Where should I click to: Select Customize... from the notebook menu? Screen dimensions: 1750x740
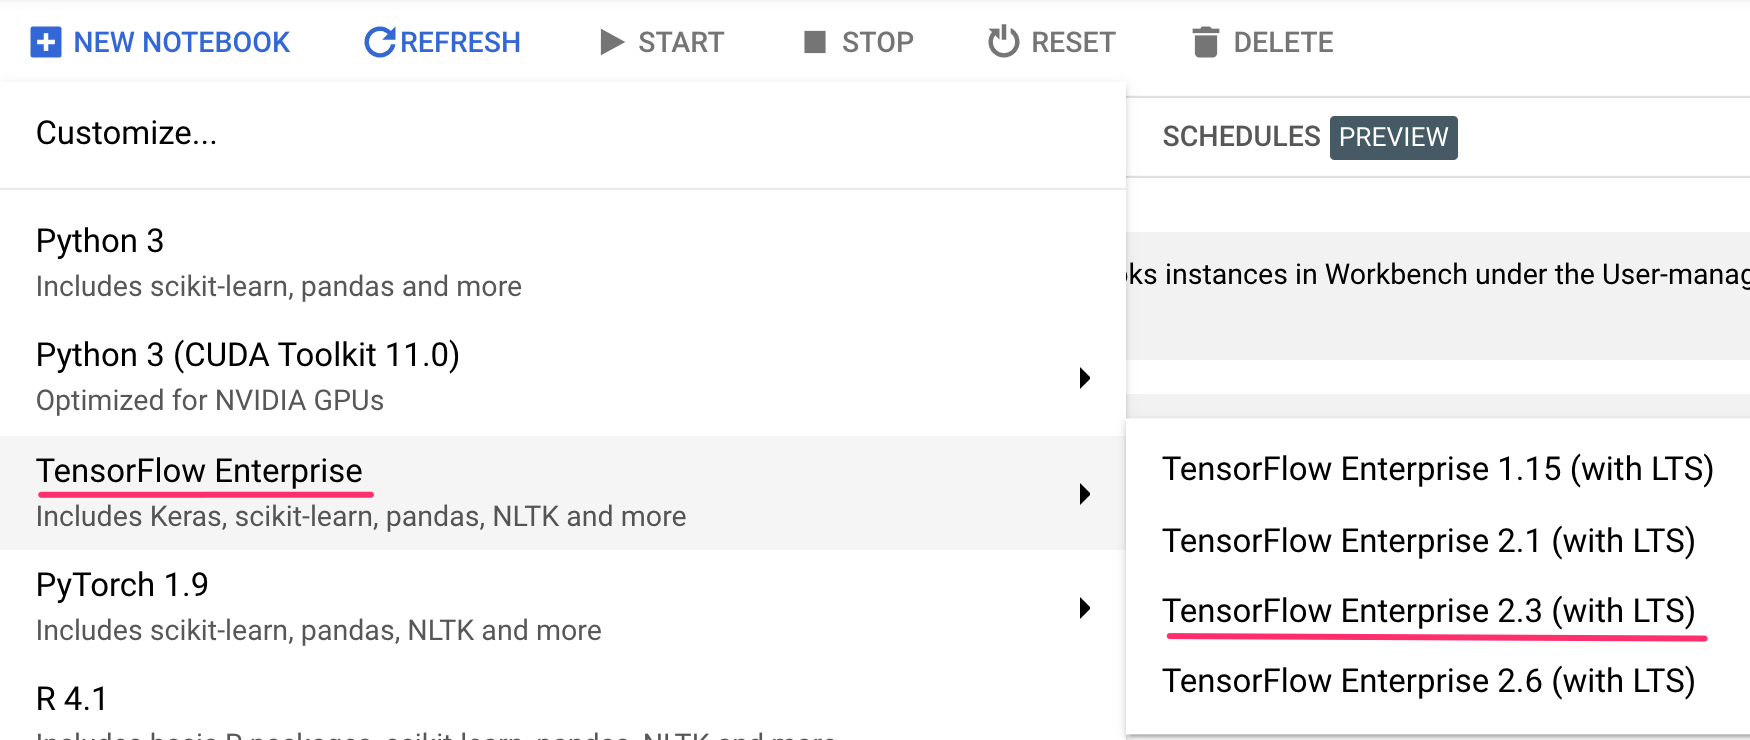126,133
